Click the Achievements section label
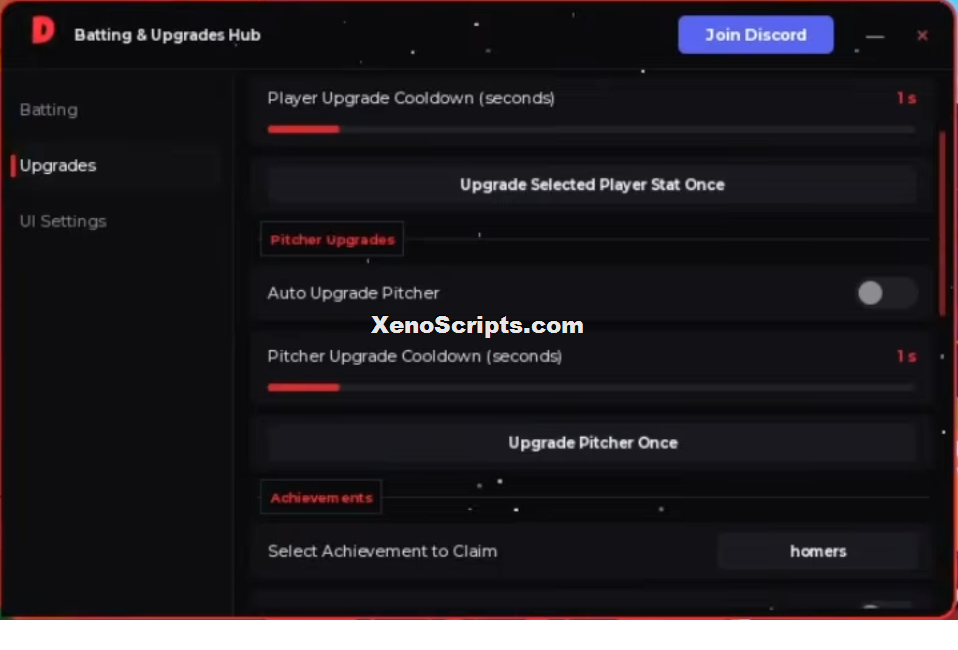958x650 pixels. pyautogui.click(x=321, y=497)
